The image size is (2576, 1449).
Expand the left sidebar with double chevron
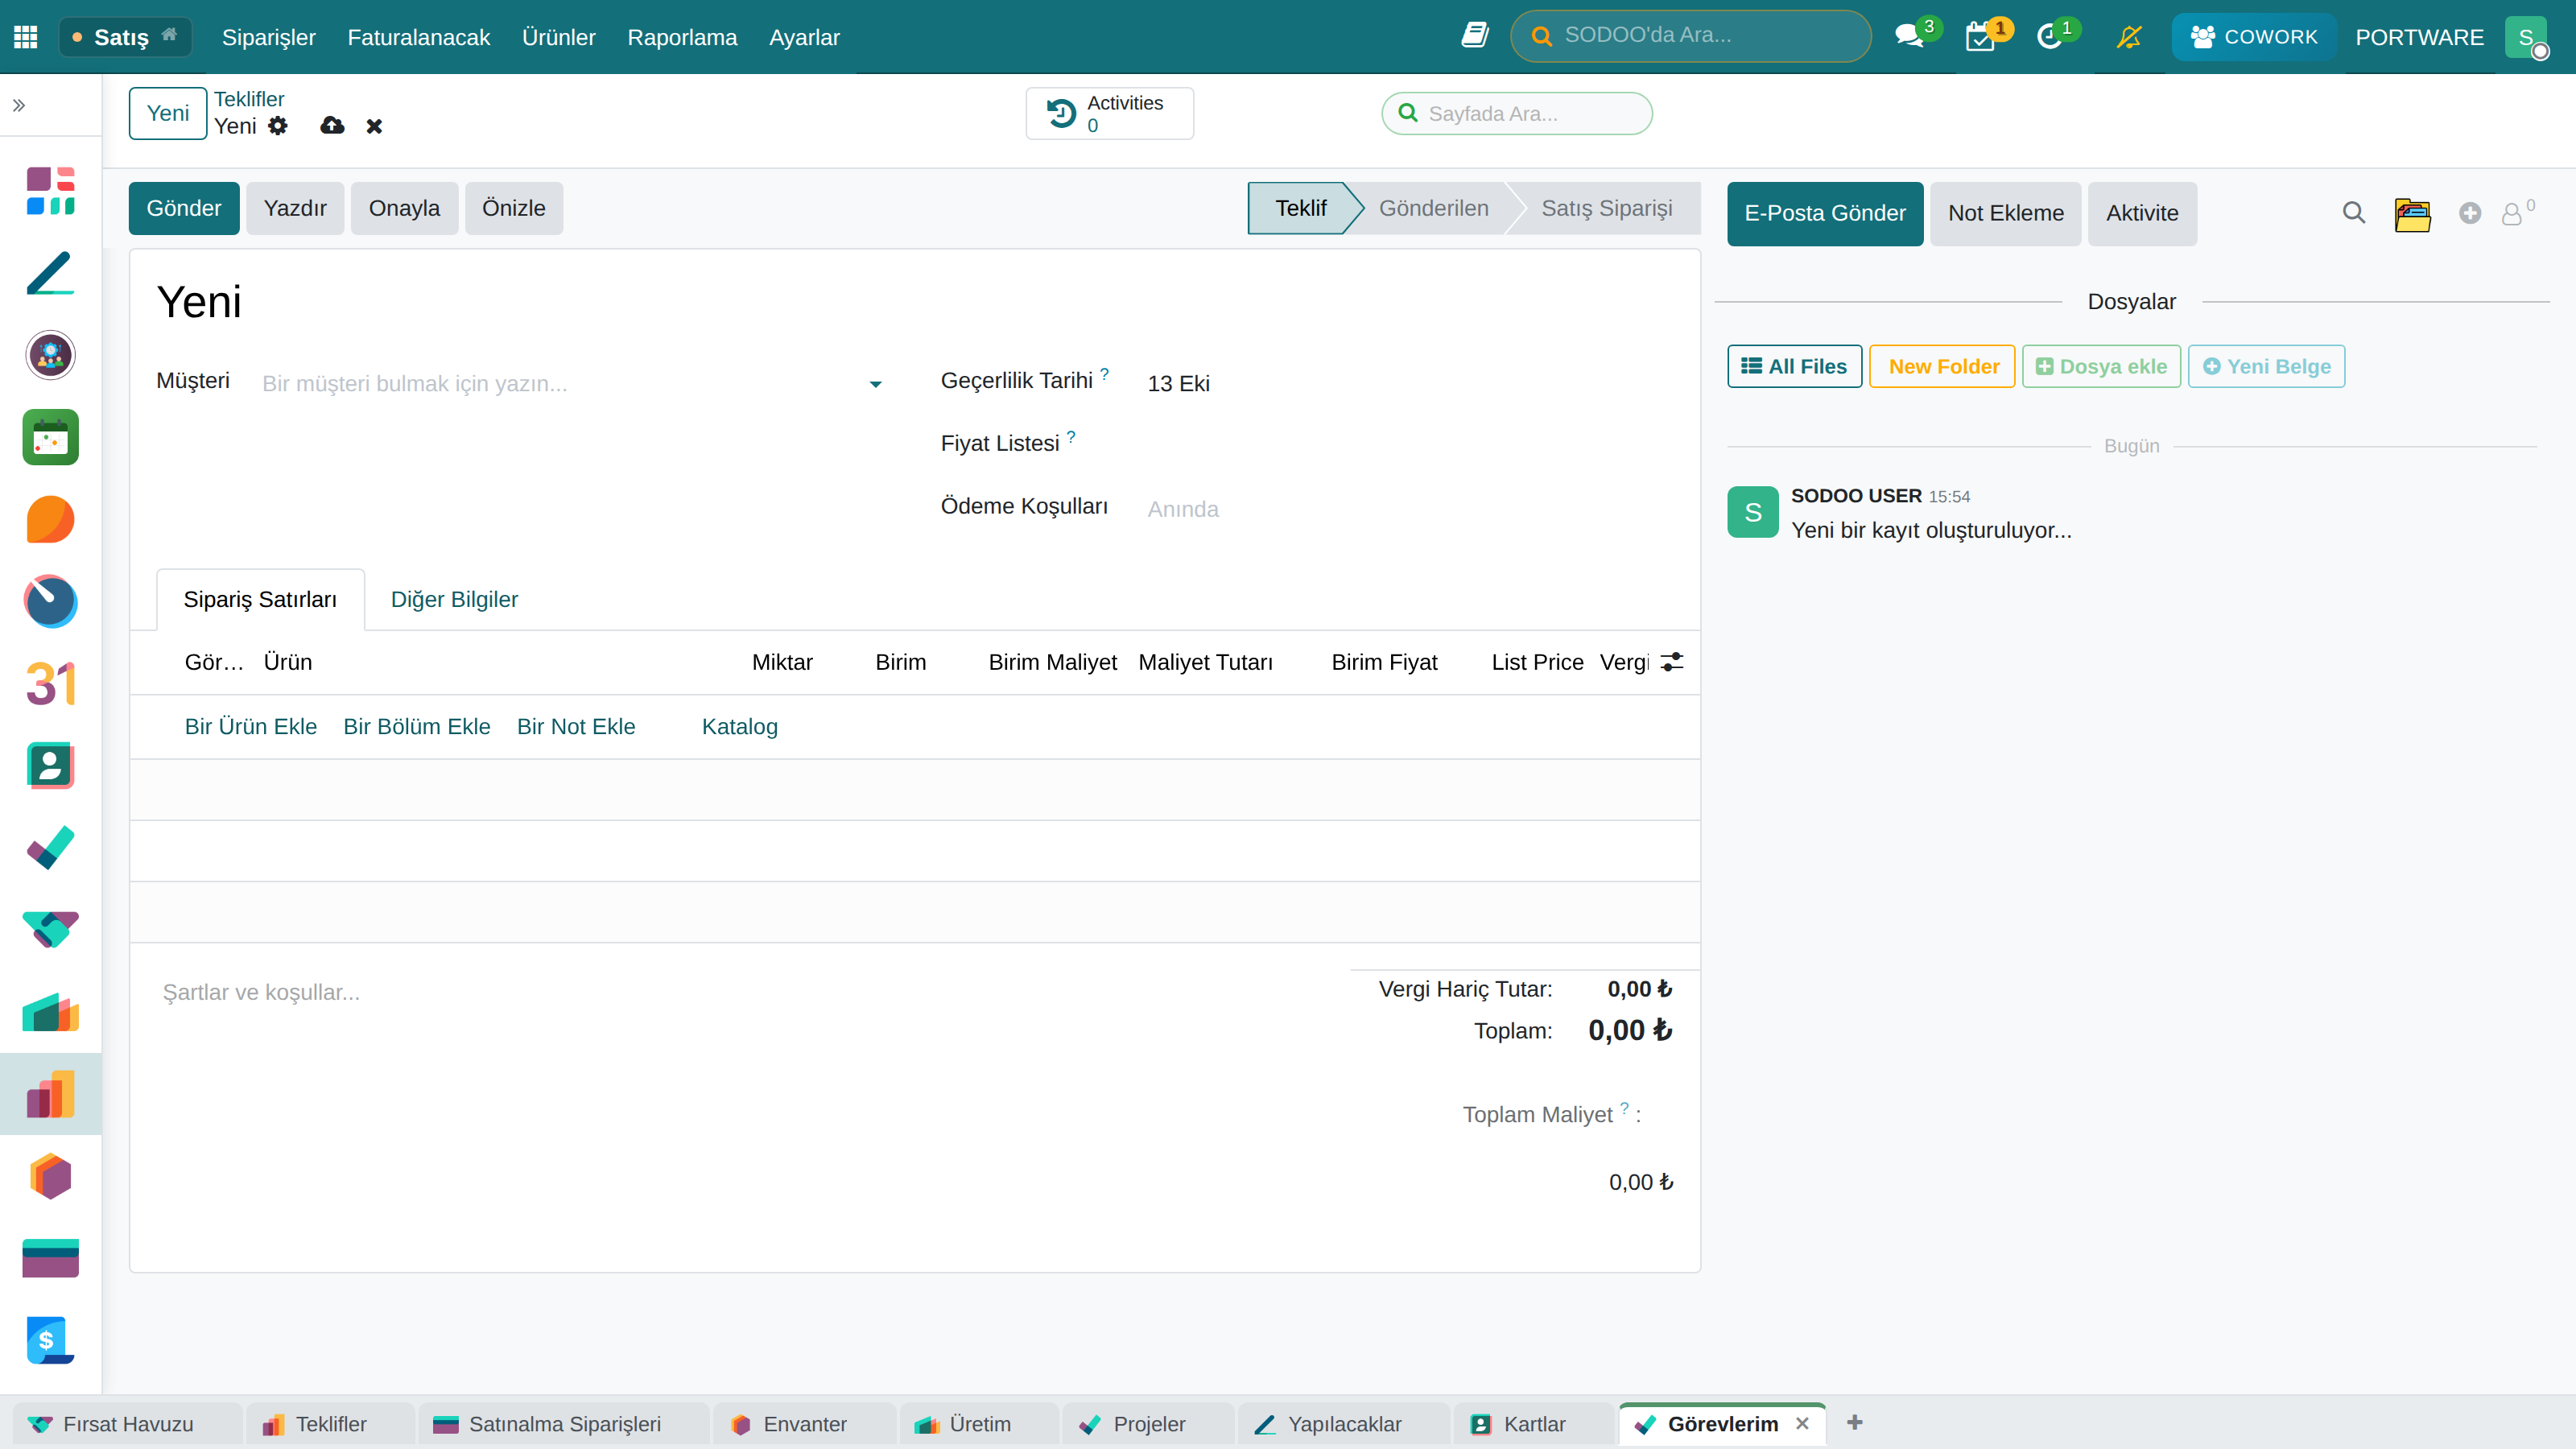pyautogui.click(x=19, y=105)
